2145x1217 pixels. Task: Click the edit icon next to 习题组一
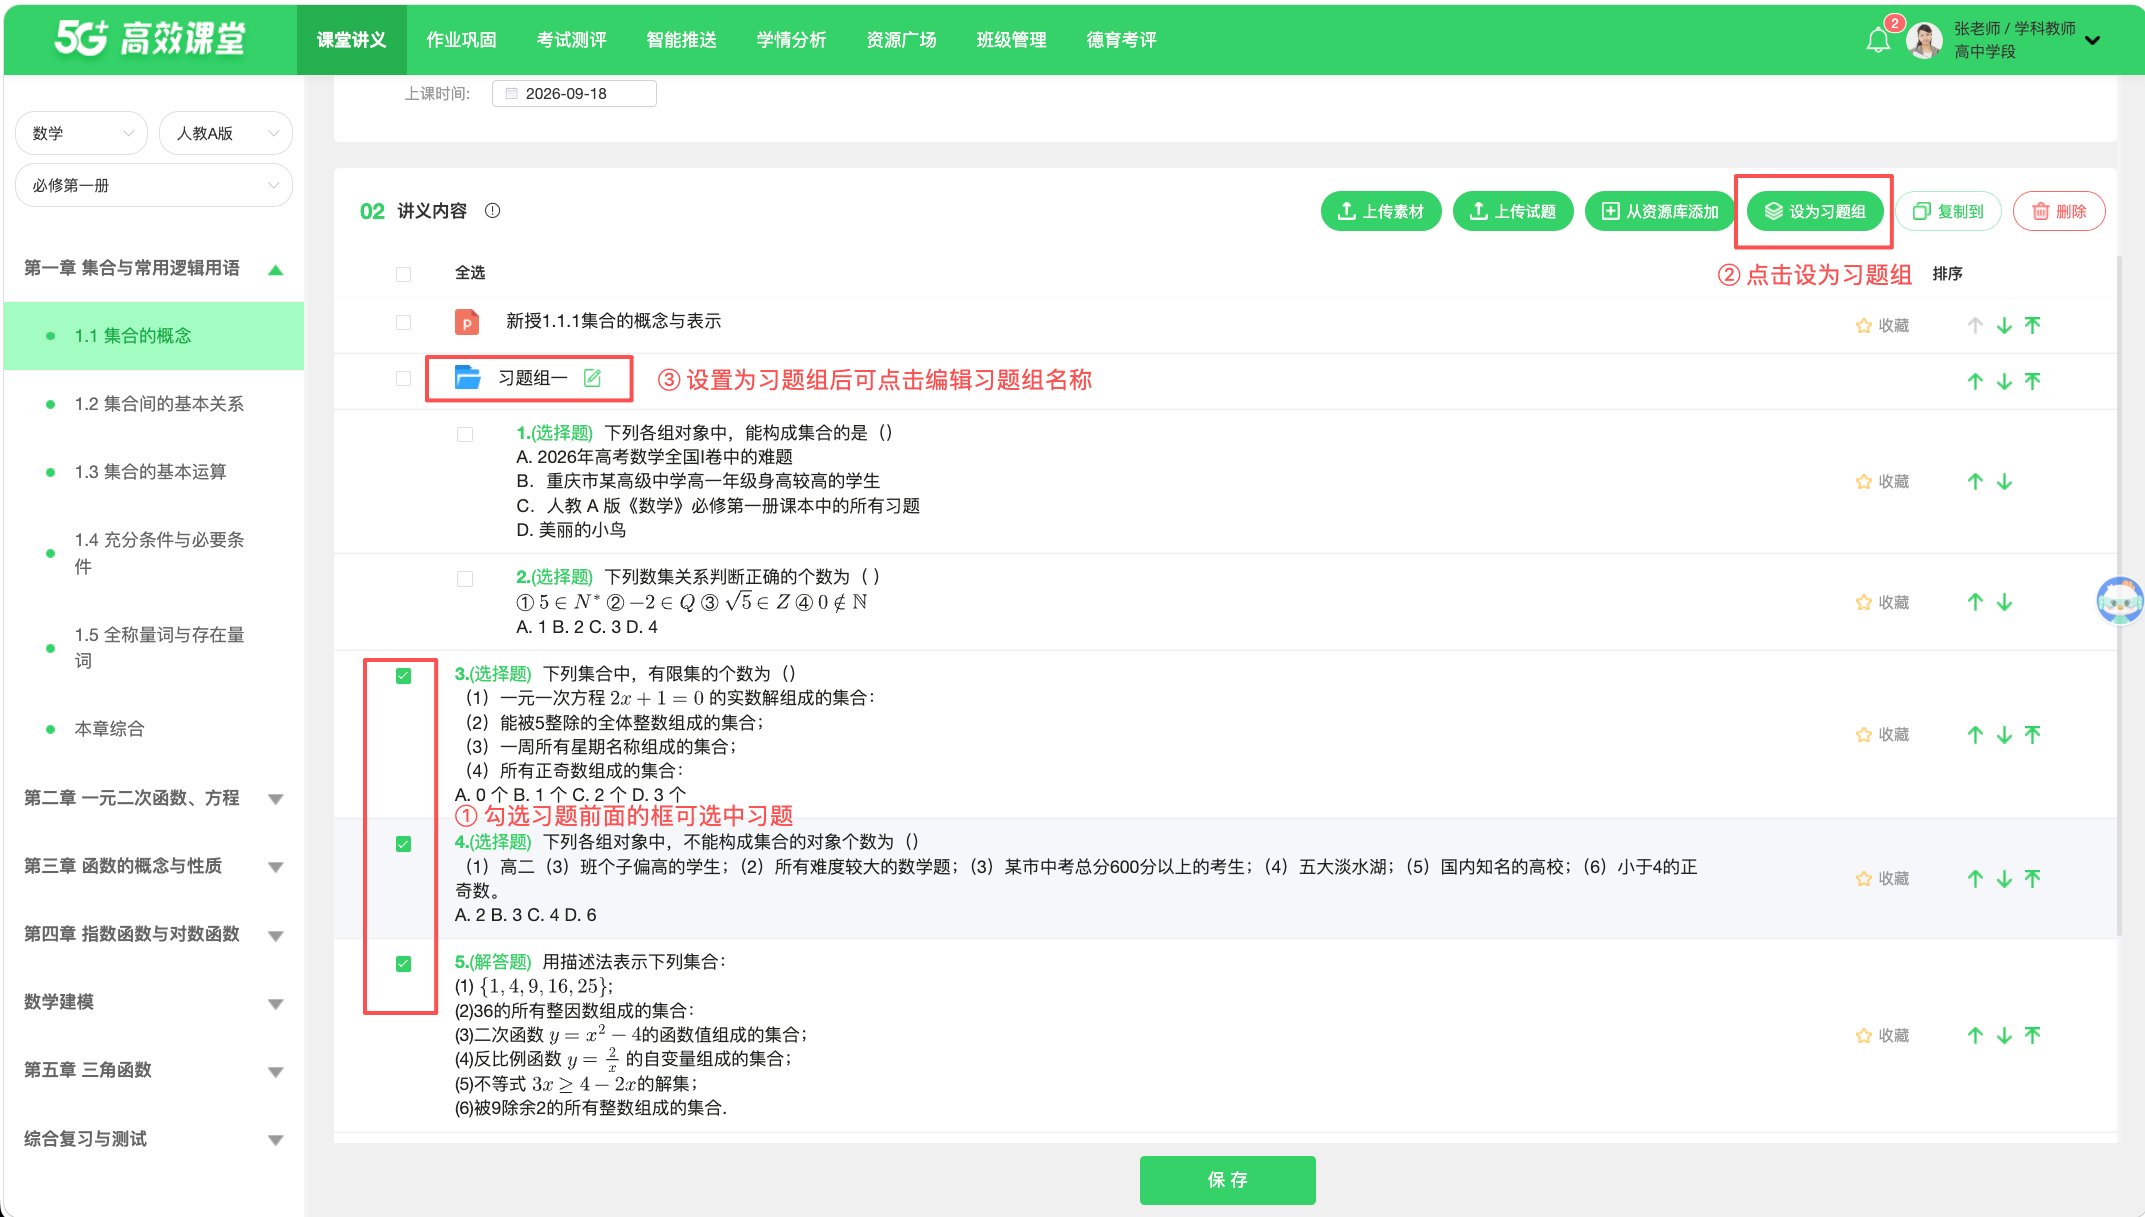[x=592, y=378]
